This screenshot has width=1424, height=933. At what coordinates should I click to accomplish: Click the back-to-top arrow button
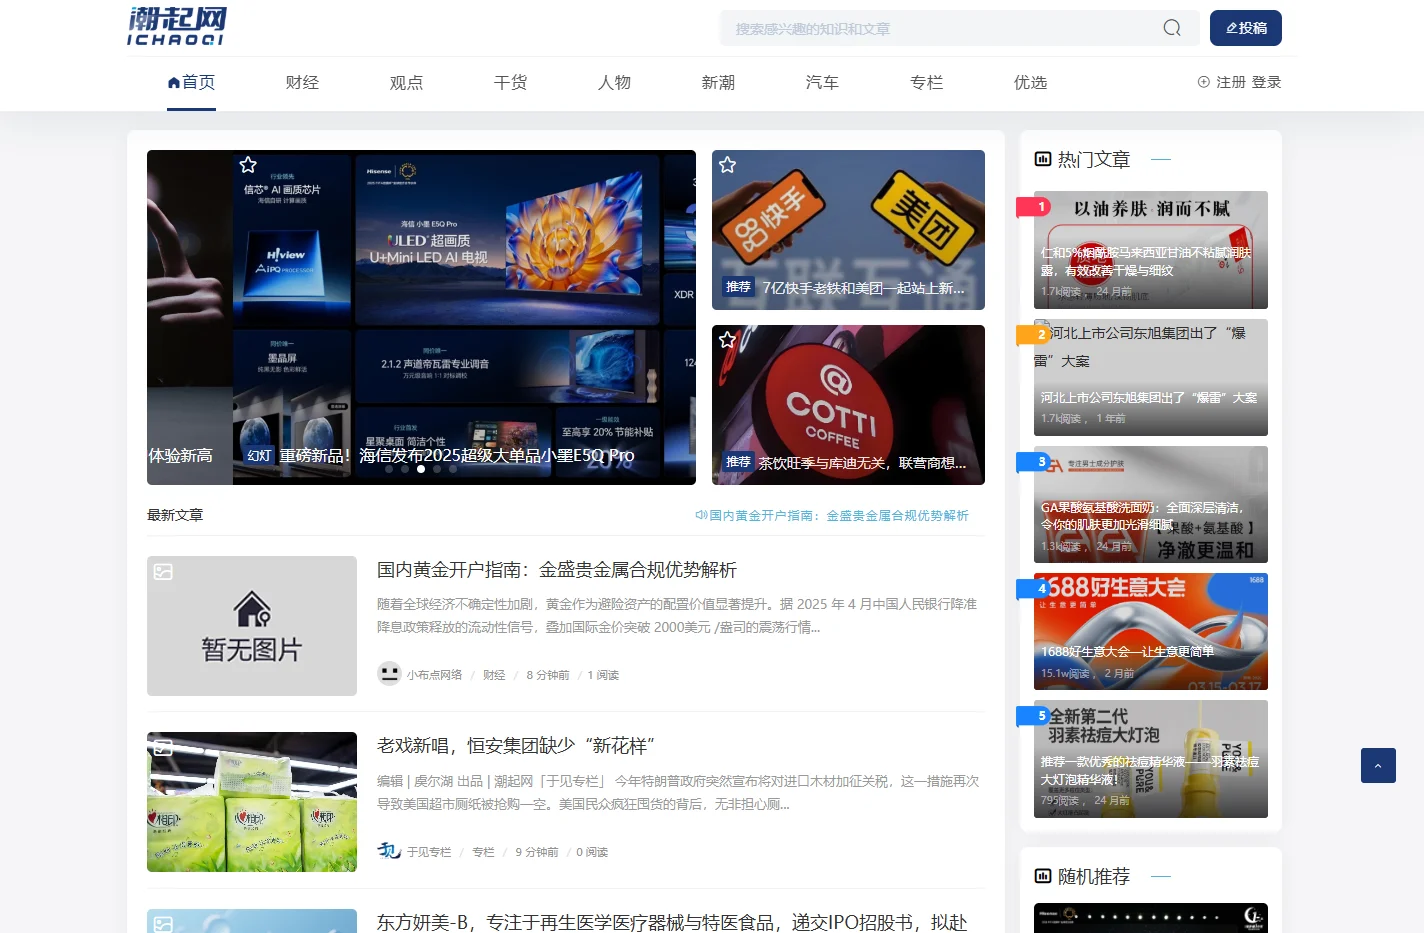[1378, 765]
